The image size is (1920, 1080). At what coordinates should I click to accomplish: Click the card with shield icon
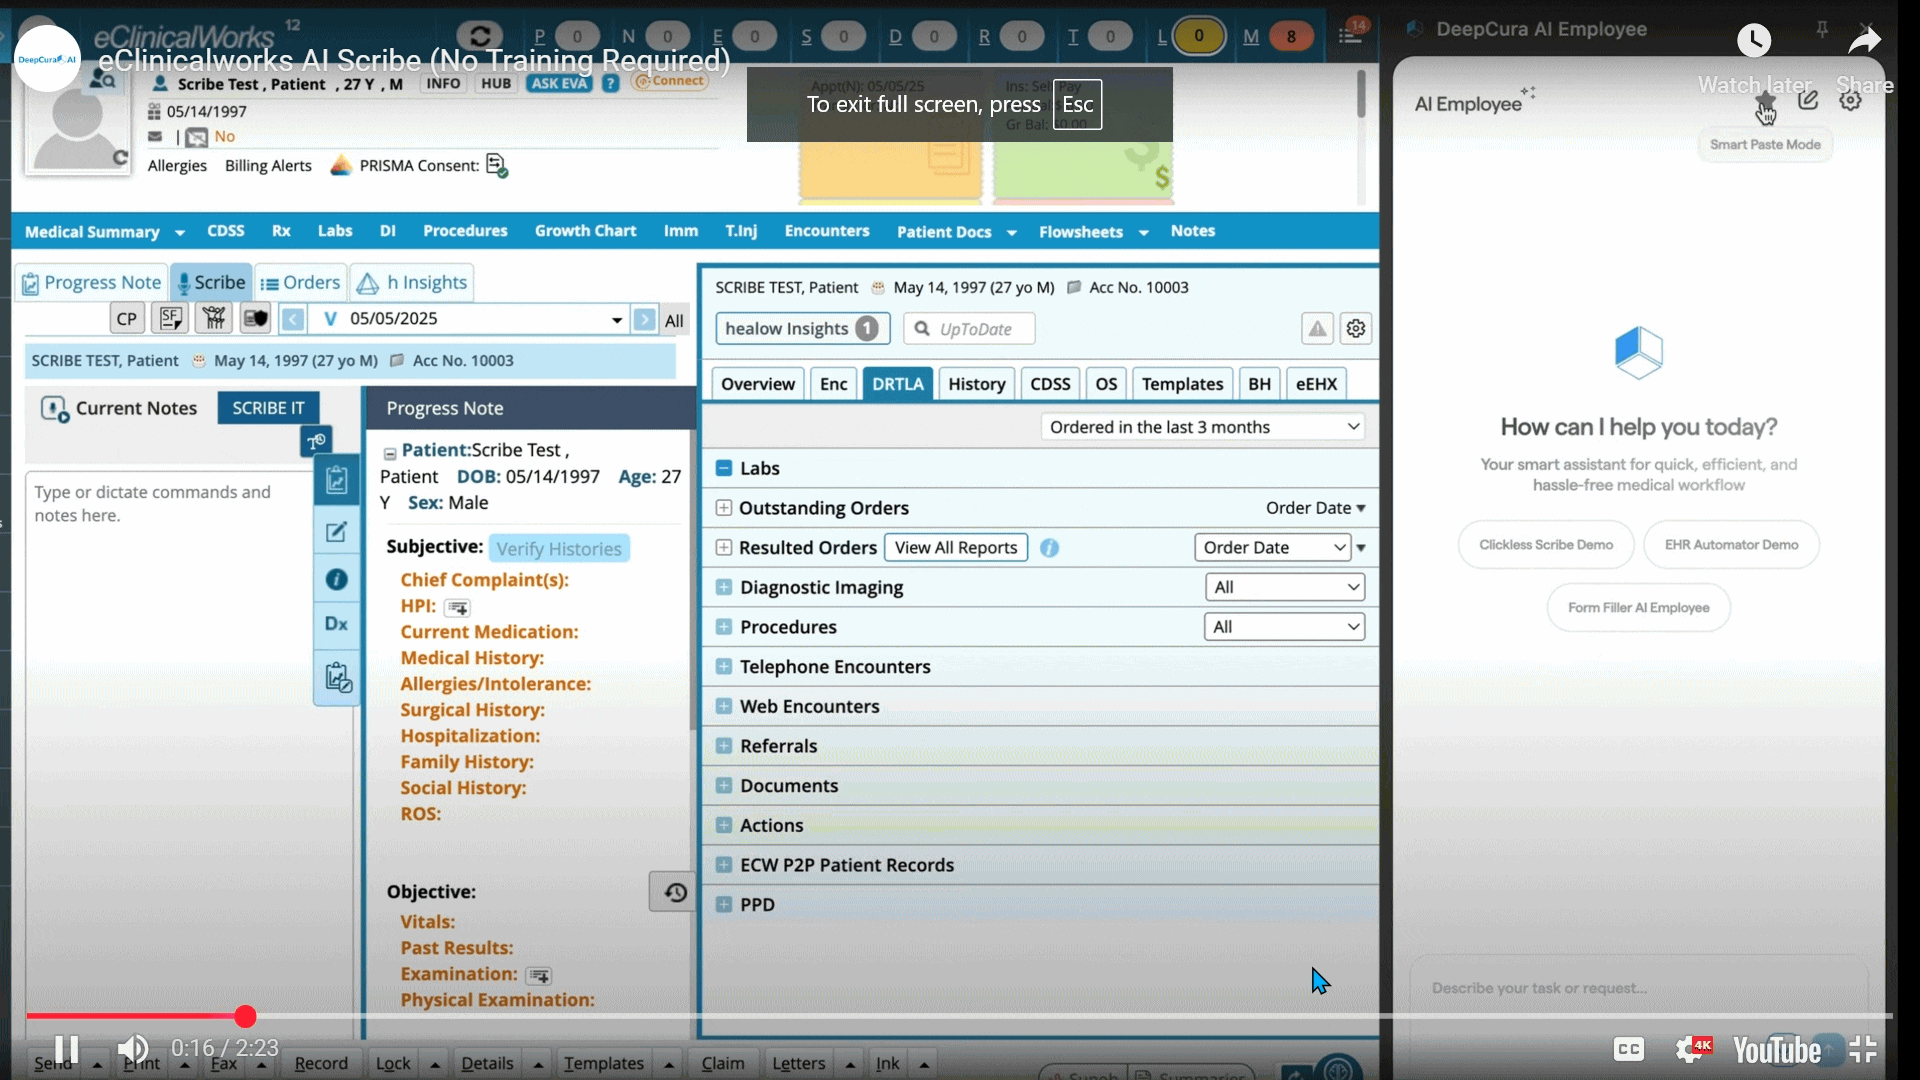tap(256, 319)
